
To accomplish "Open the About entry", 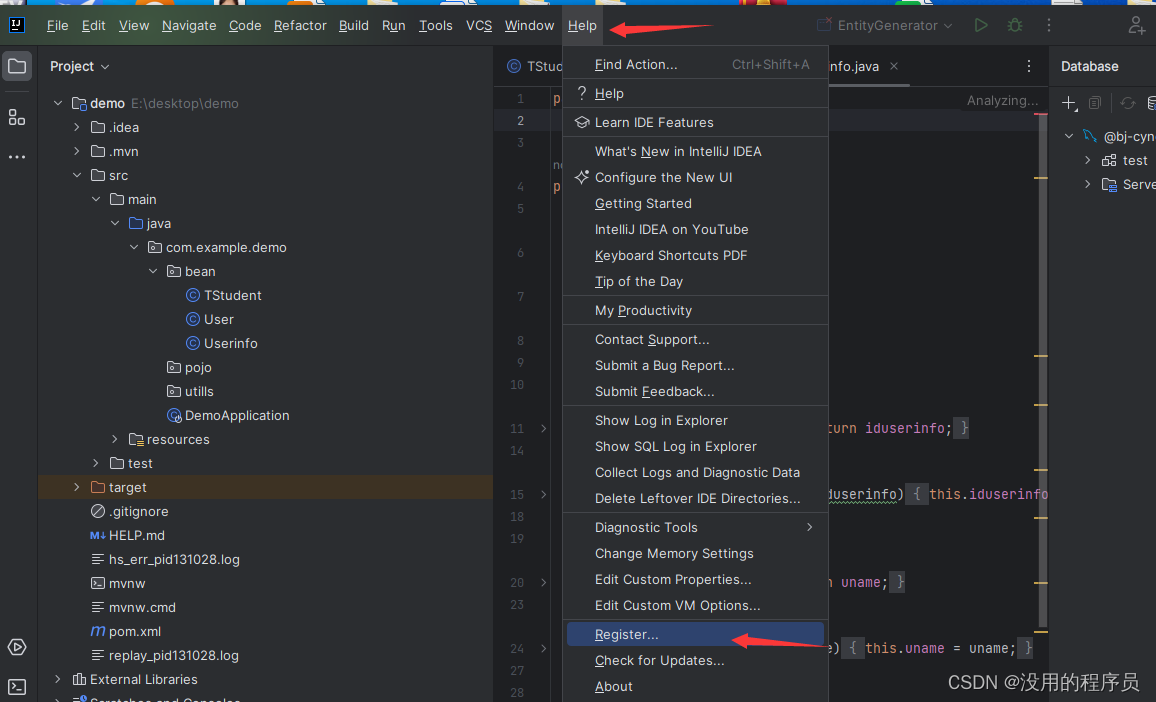I will (695, 687).
